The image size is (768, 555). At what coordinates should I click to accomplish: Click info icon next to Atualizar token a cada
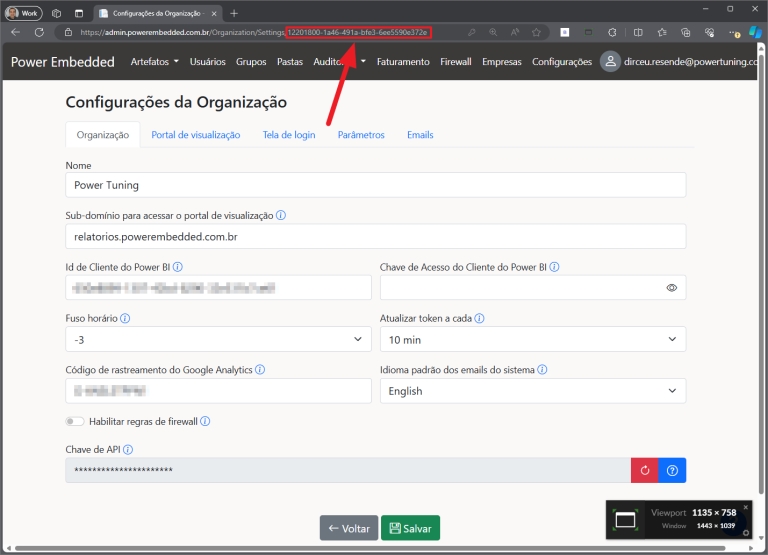tap(480, 319)
